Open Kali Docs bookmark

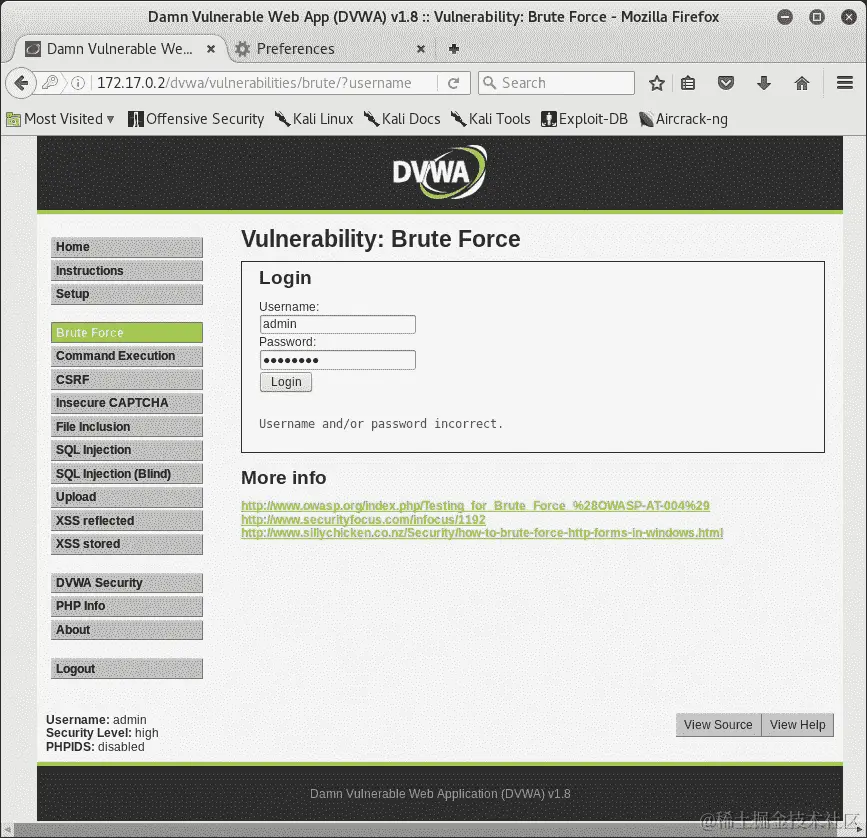(402, 119)
